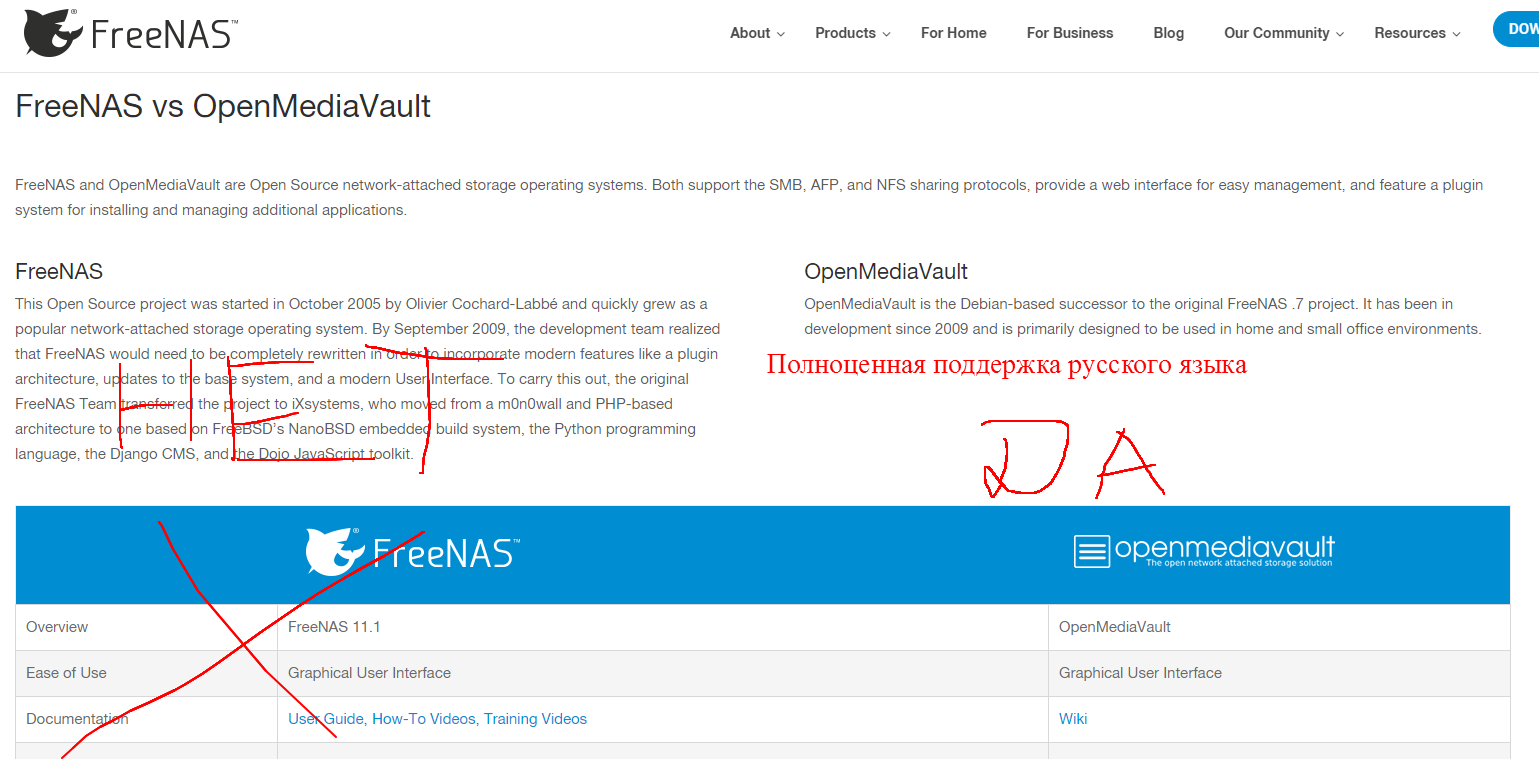Click the OpenMediaVault overview table cell

click(x=1279, y=627)
